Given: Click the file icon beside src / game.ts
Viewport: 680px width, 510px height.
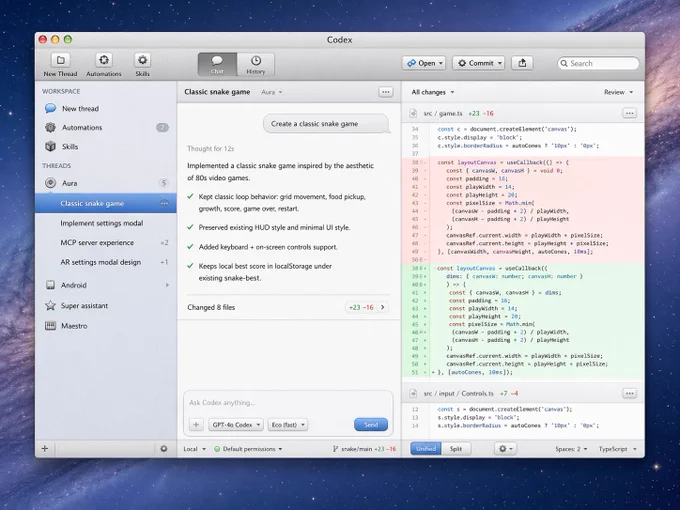Looking at the screenshot, I should coord(413,113).
